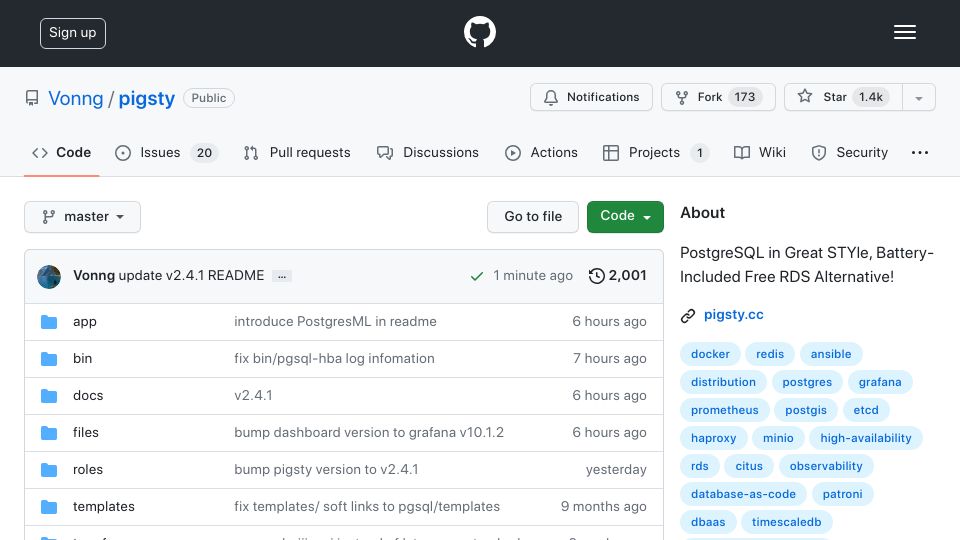Click the patroni topic tag
Viewport: 960px width, 540px height.
(842, 495)
